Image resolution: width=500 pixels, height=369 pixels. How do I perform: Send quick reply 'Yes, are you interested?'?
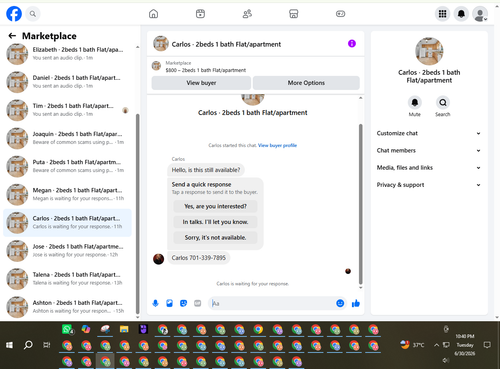coord(215,206)
